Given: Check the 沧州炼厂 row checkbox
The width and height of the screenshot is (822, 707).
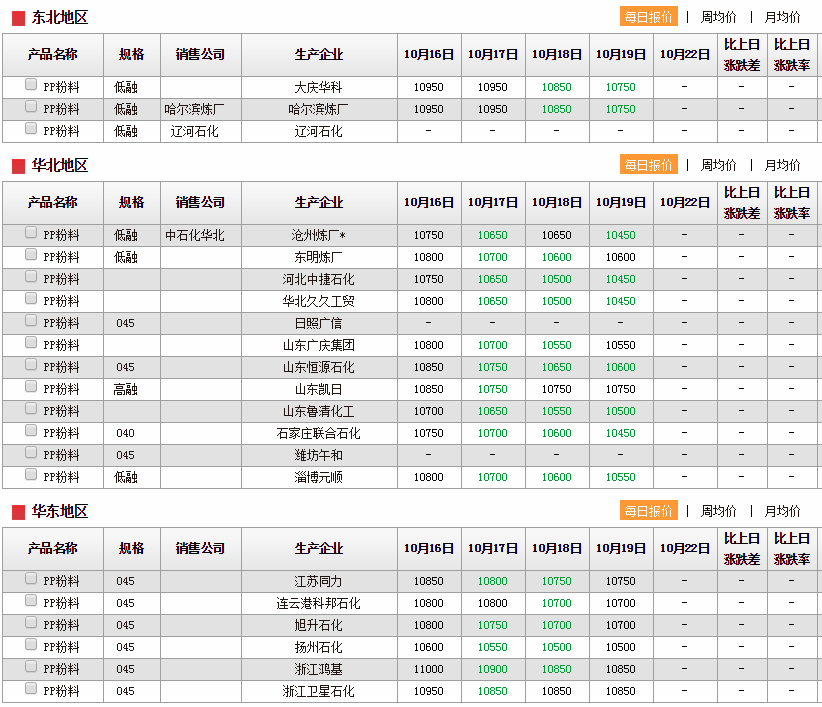Looking at the screenshot, I should [x=31, y=232].
